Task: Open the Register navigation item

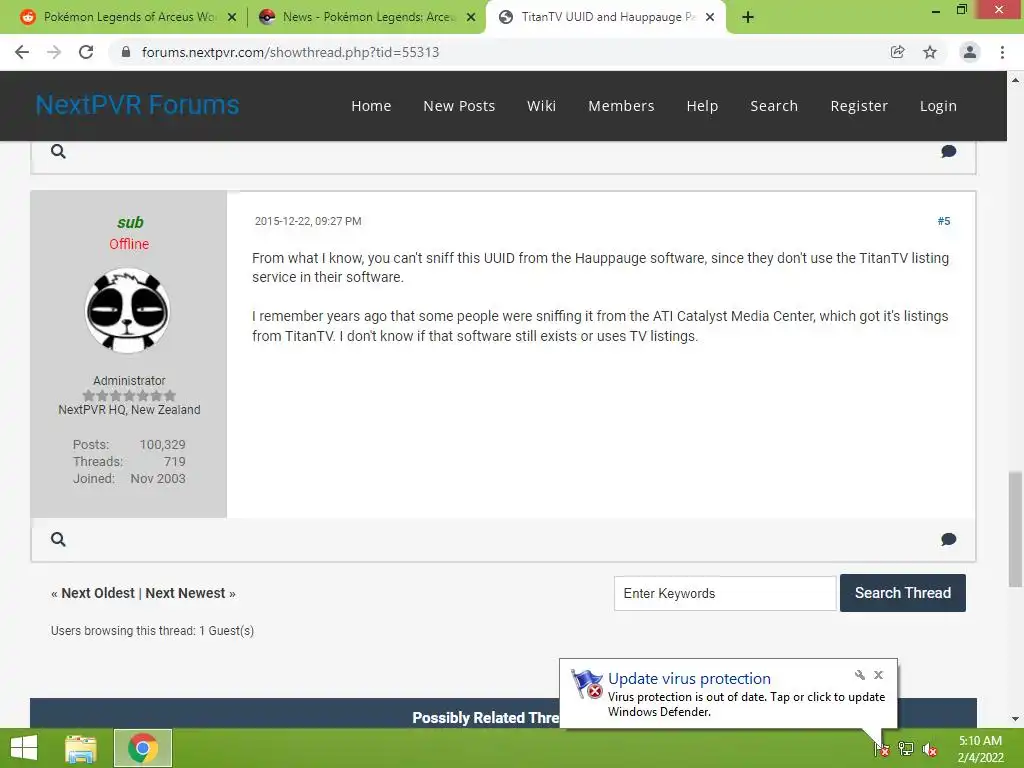Action: [x=859, y=106]
